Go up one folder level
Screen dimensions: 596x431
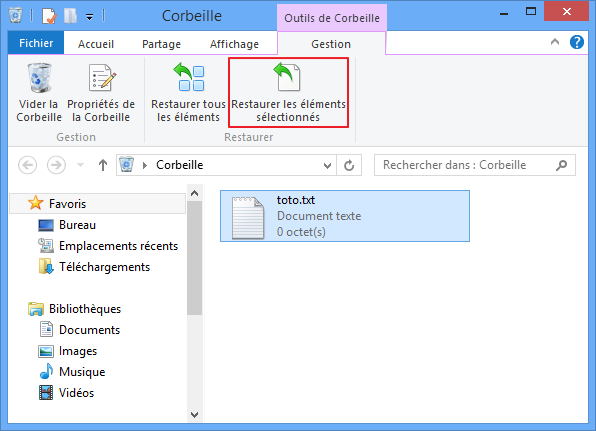coord(103,165)
